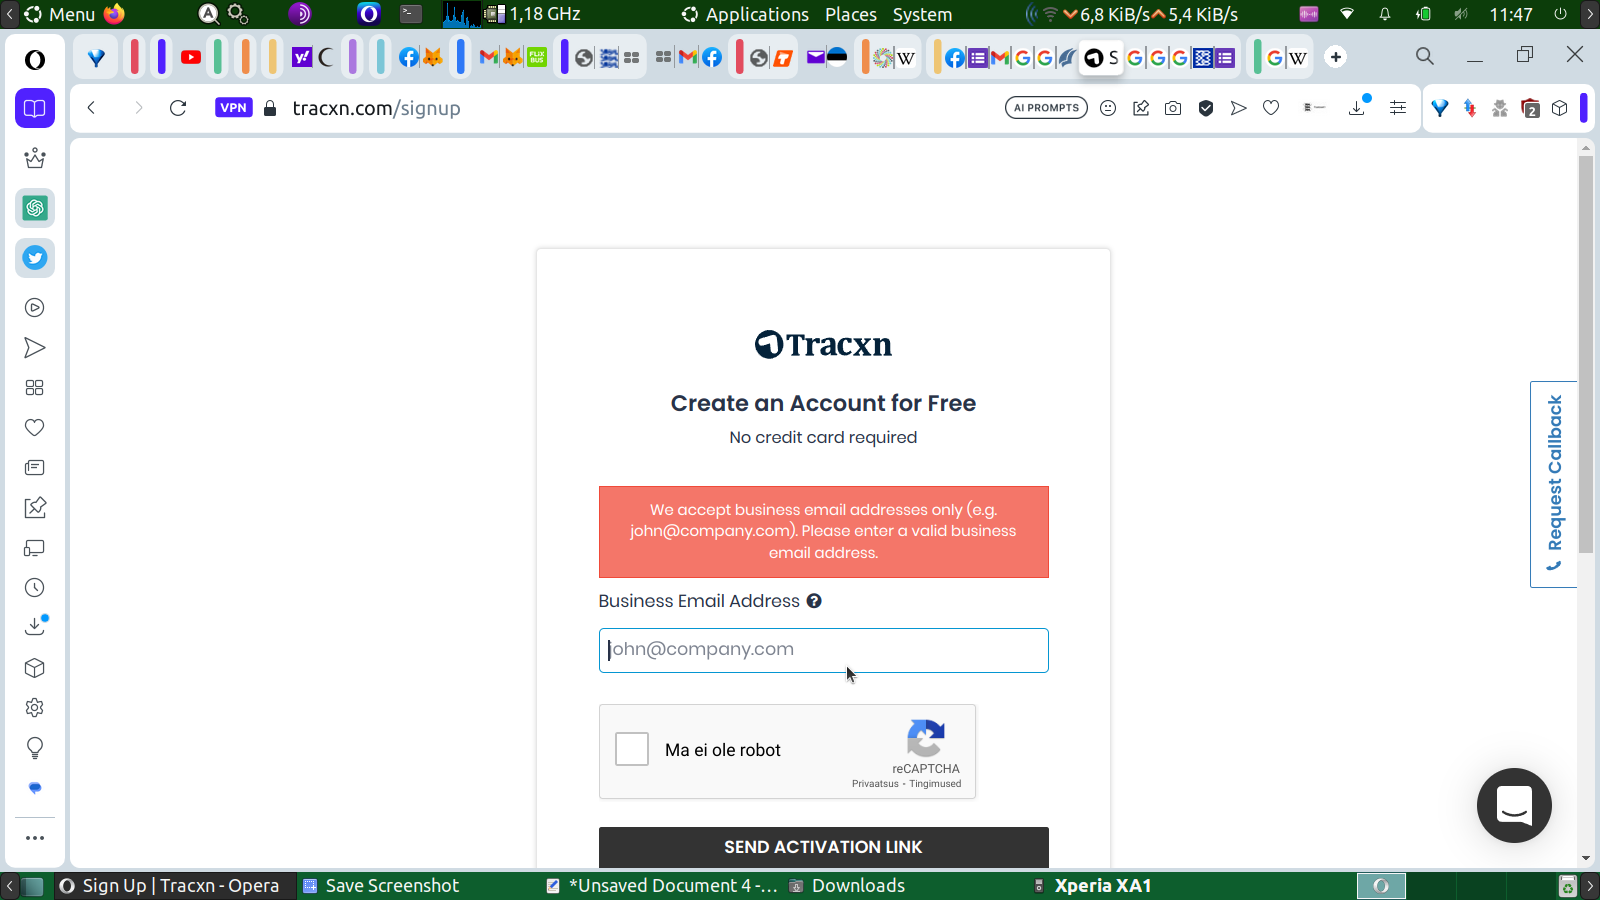The width and height of the screenshot is (1600, 900).
Task: Check the 'Ma ei ole robot' reCAPTCHA box
Action: [x=632, y=749]
